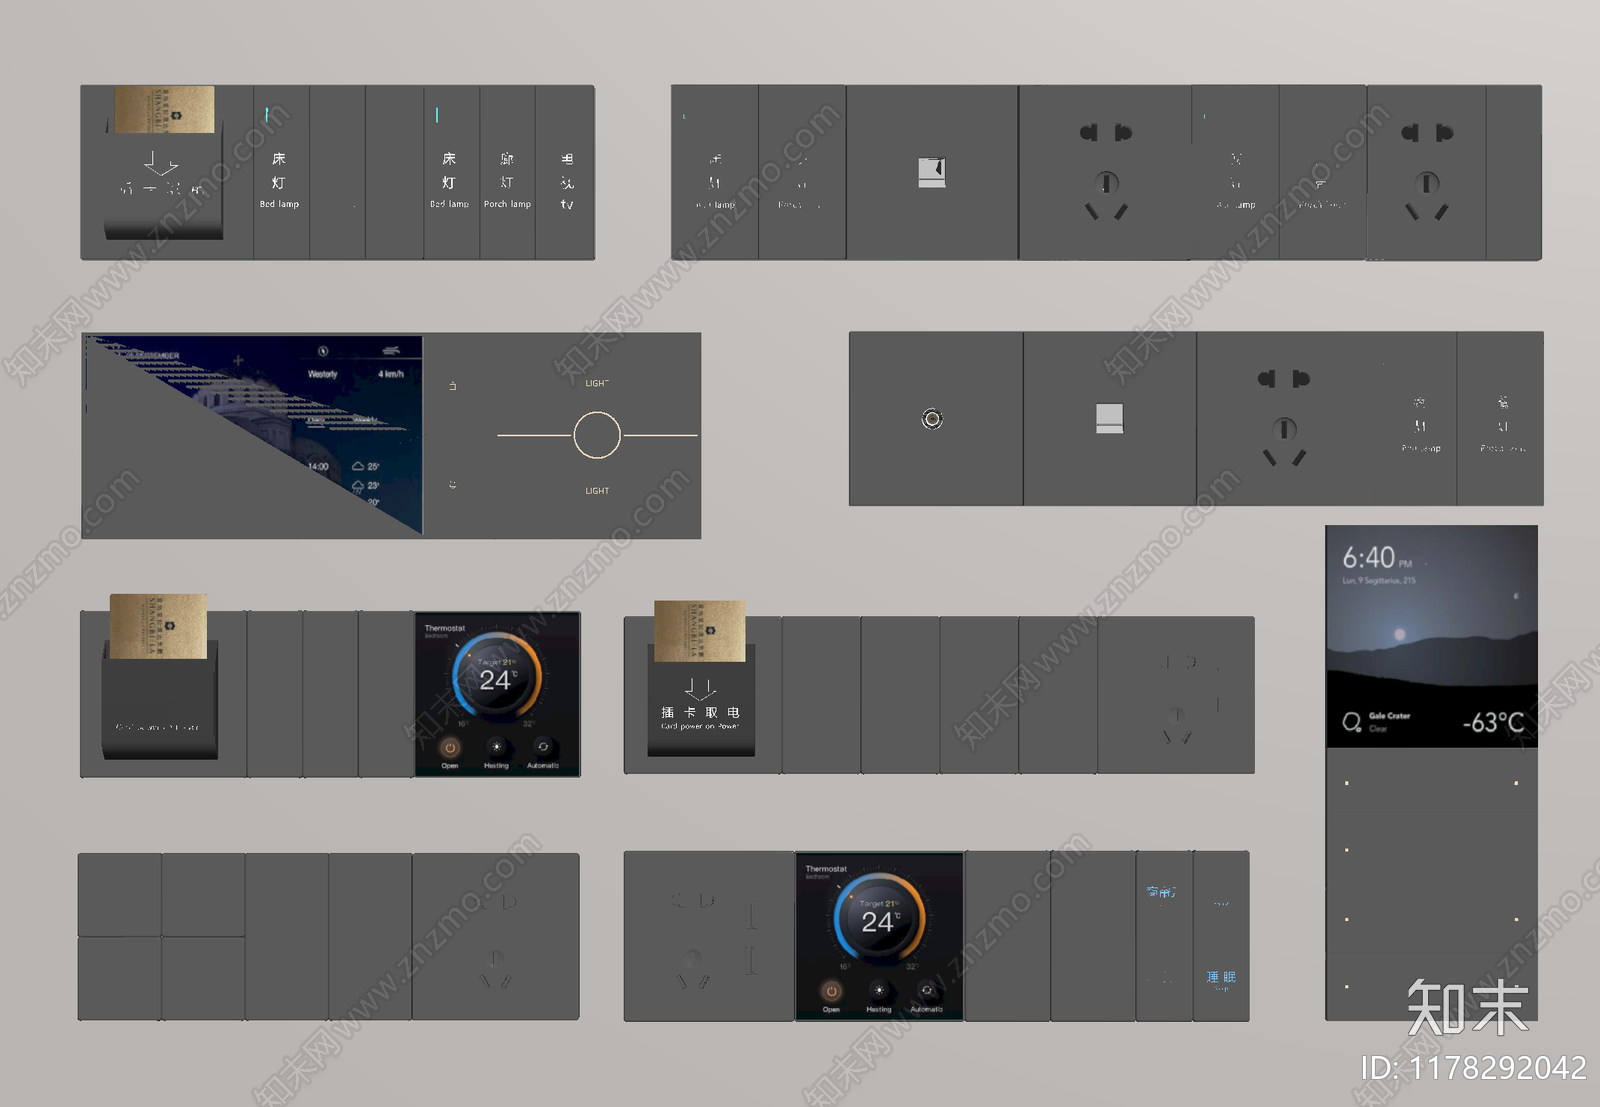Image resolution: width=1600 pixels, height=1107 pixels.
Task: Tap the Automatic icon on thermostat beside curtain switches
Action: click(x=926, y=990)
